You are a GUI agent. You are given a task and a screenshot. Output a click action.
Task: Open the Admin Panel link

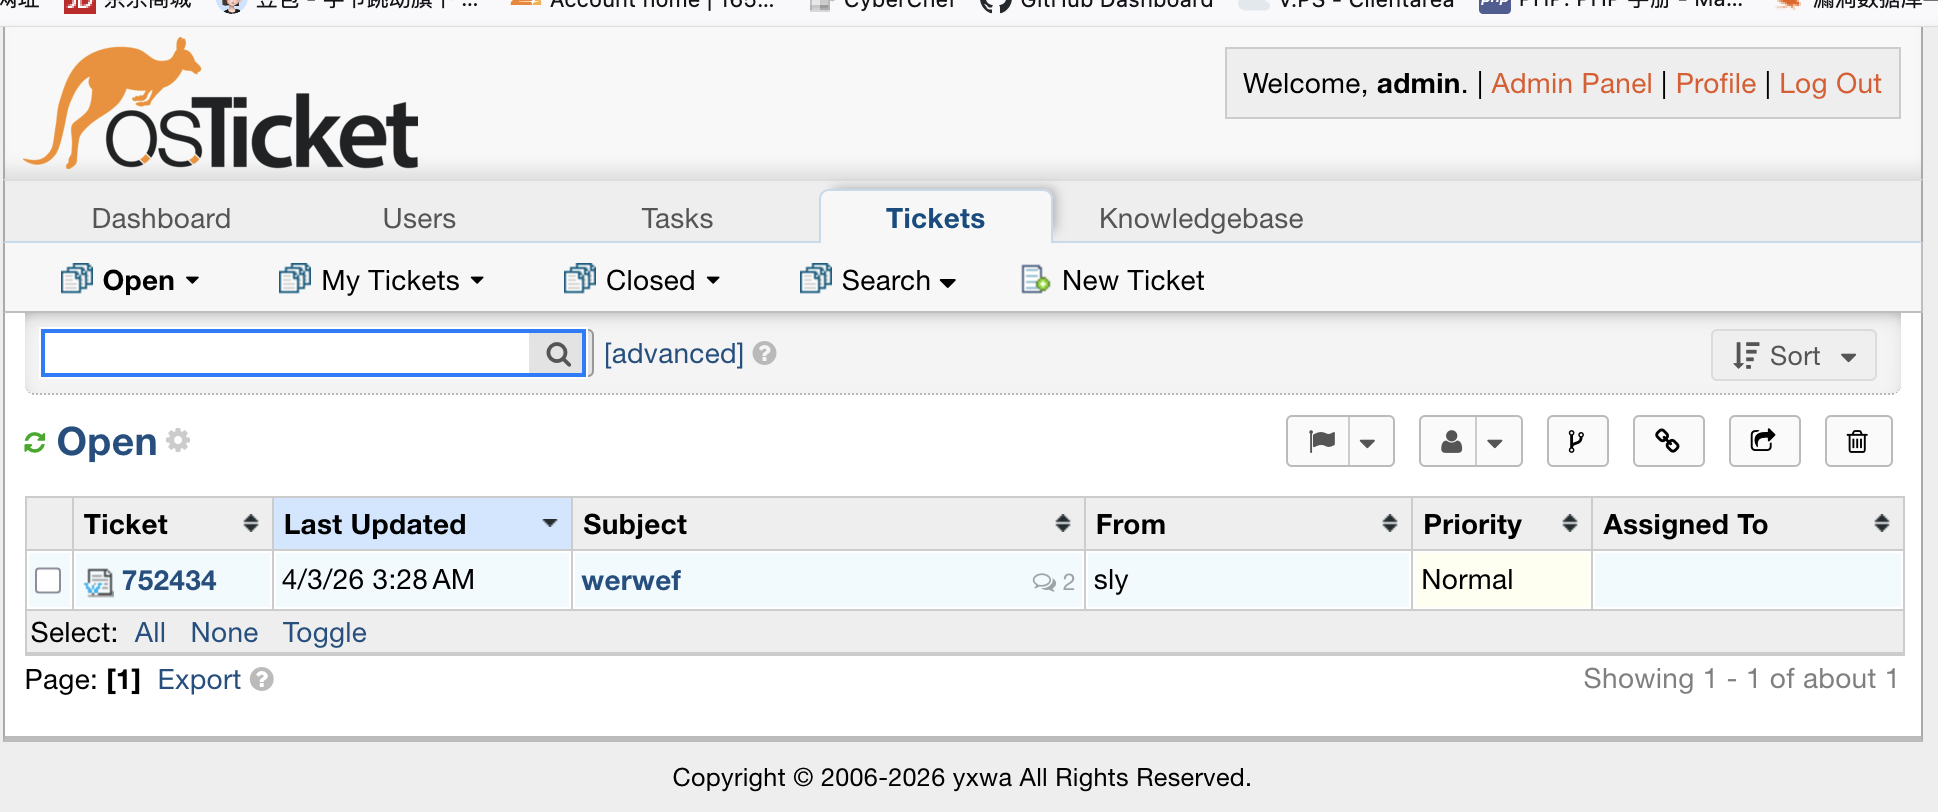1570,84
